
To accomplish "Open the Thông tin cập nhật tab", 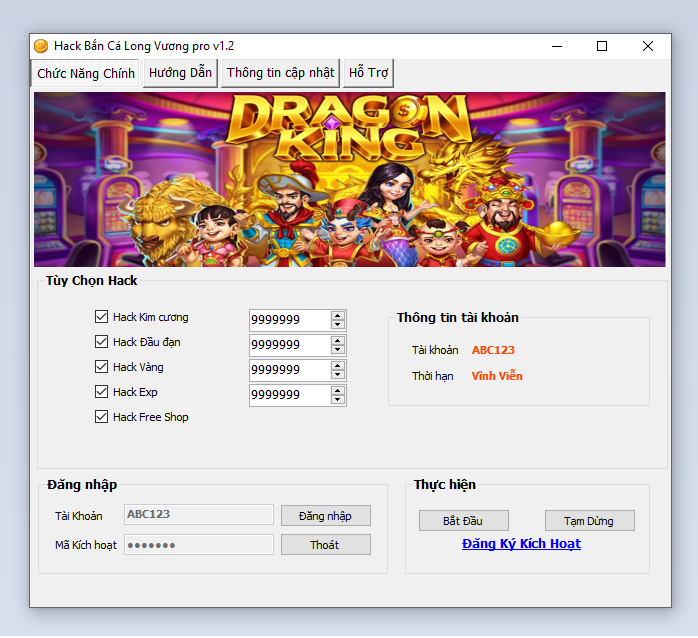I will [x=280, y=73].
